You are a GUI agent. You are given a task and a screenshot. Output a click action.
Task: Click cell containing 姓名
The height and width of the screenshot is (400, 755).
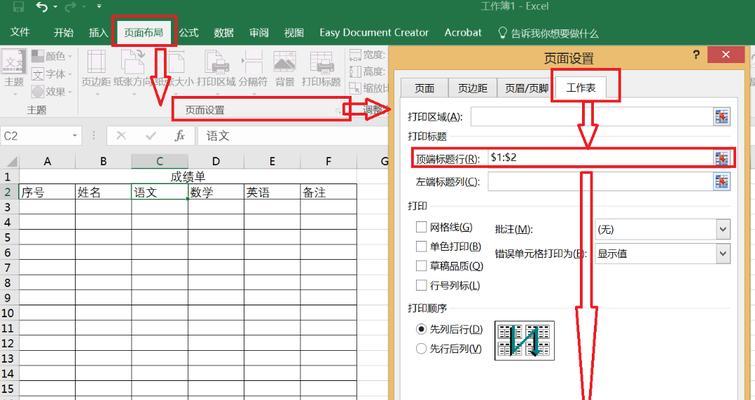pyautogui.click(x=103, y=192)
